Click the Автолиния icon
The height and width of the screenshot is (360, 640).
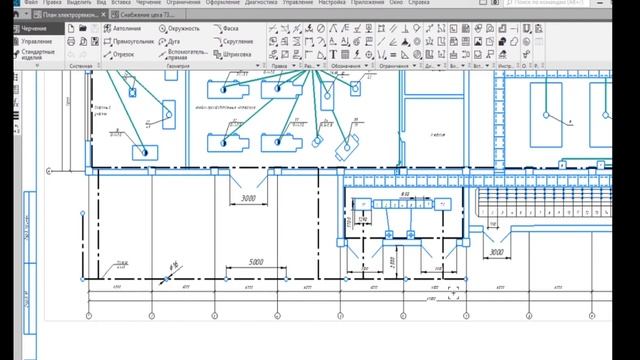point(122,29)
